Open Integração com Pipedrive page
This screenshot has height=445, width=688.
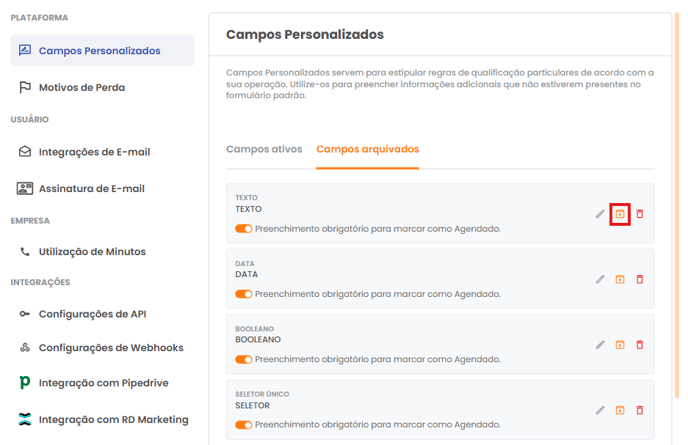point(102,383)
